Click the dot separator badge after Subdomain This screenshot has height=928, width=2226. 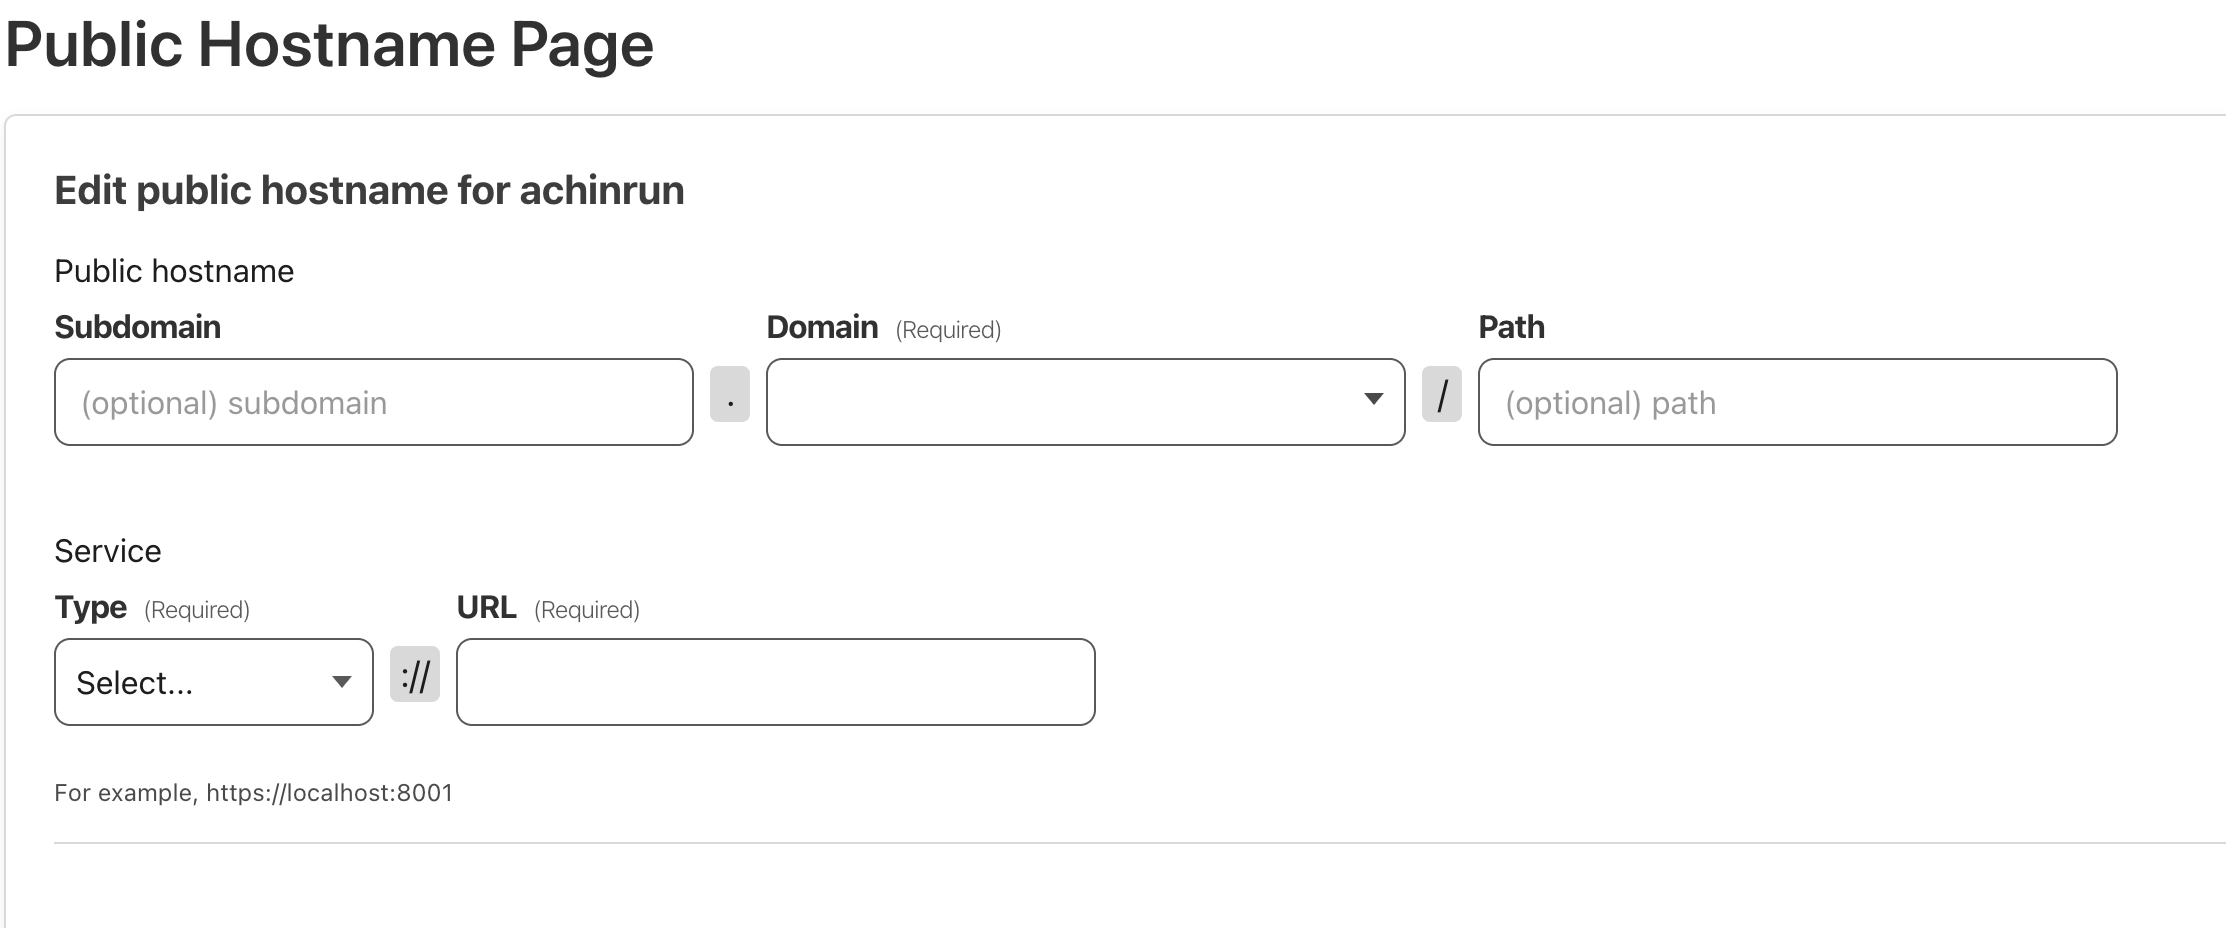pyautogui.click(x=730, y=395)
